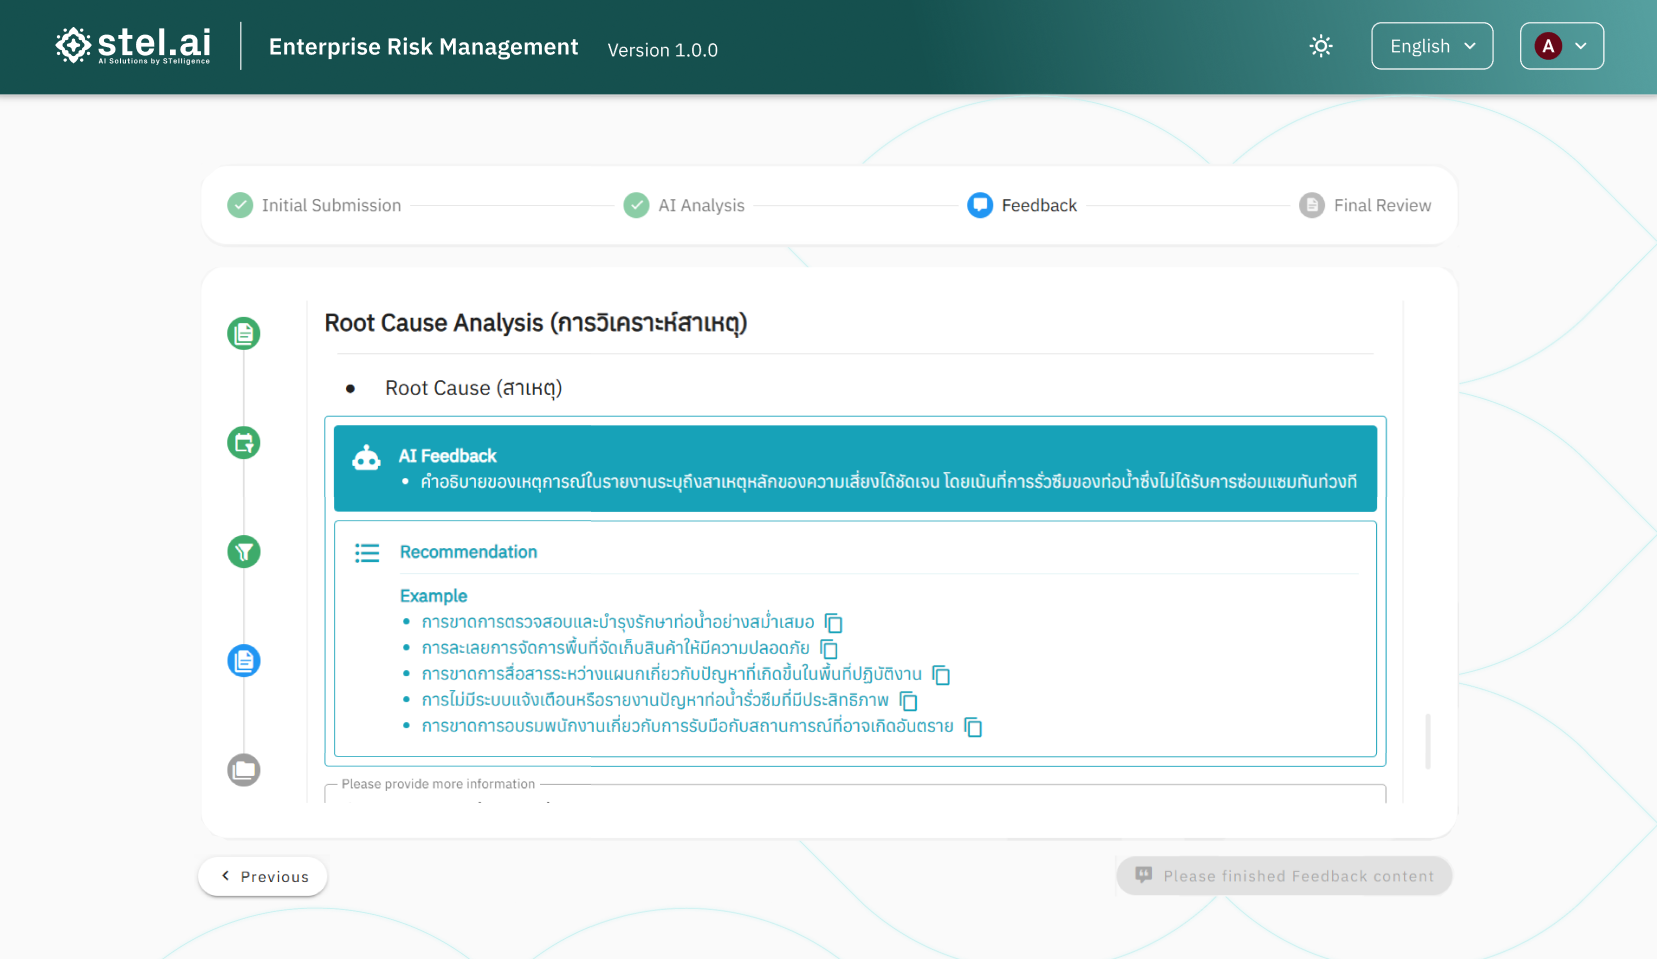Click the second green sidebar step icon
Image resolution: width=1657 pixels, height=959 pixels.
click(x=244, y=442)
